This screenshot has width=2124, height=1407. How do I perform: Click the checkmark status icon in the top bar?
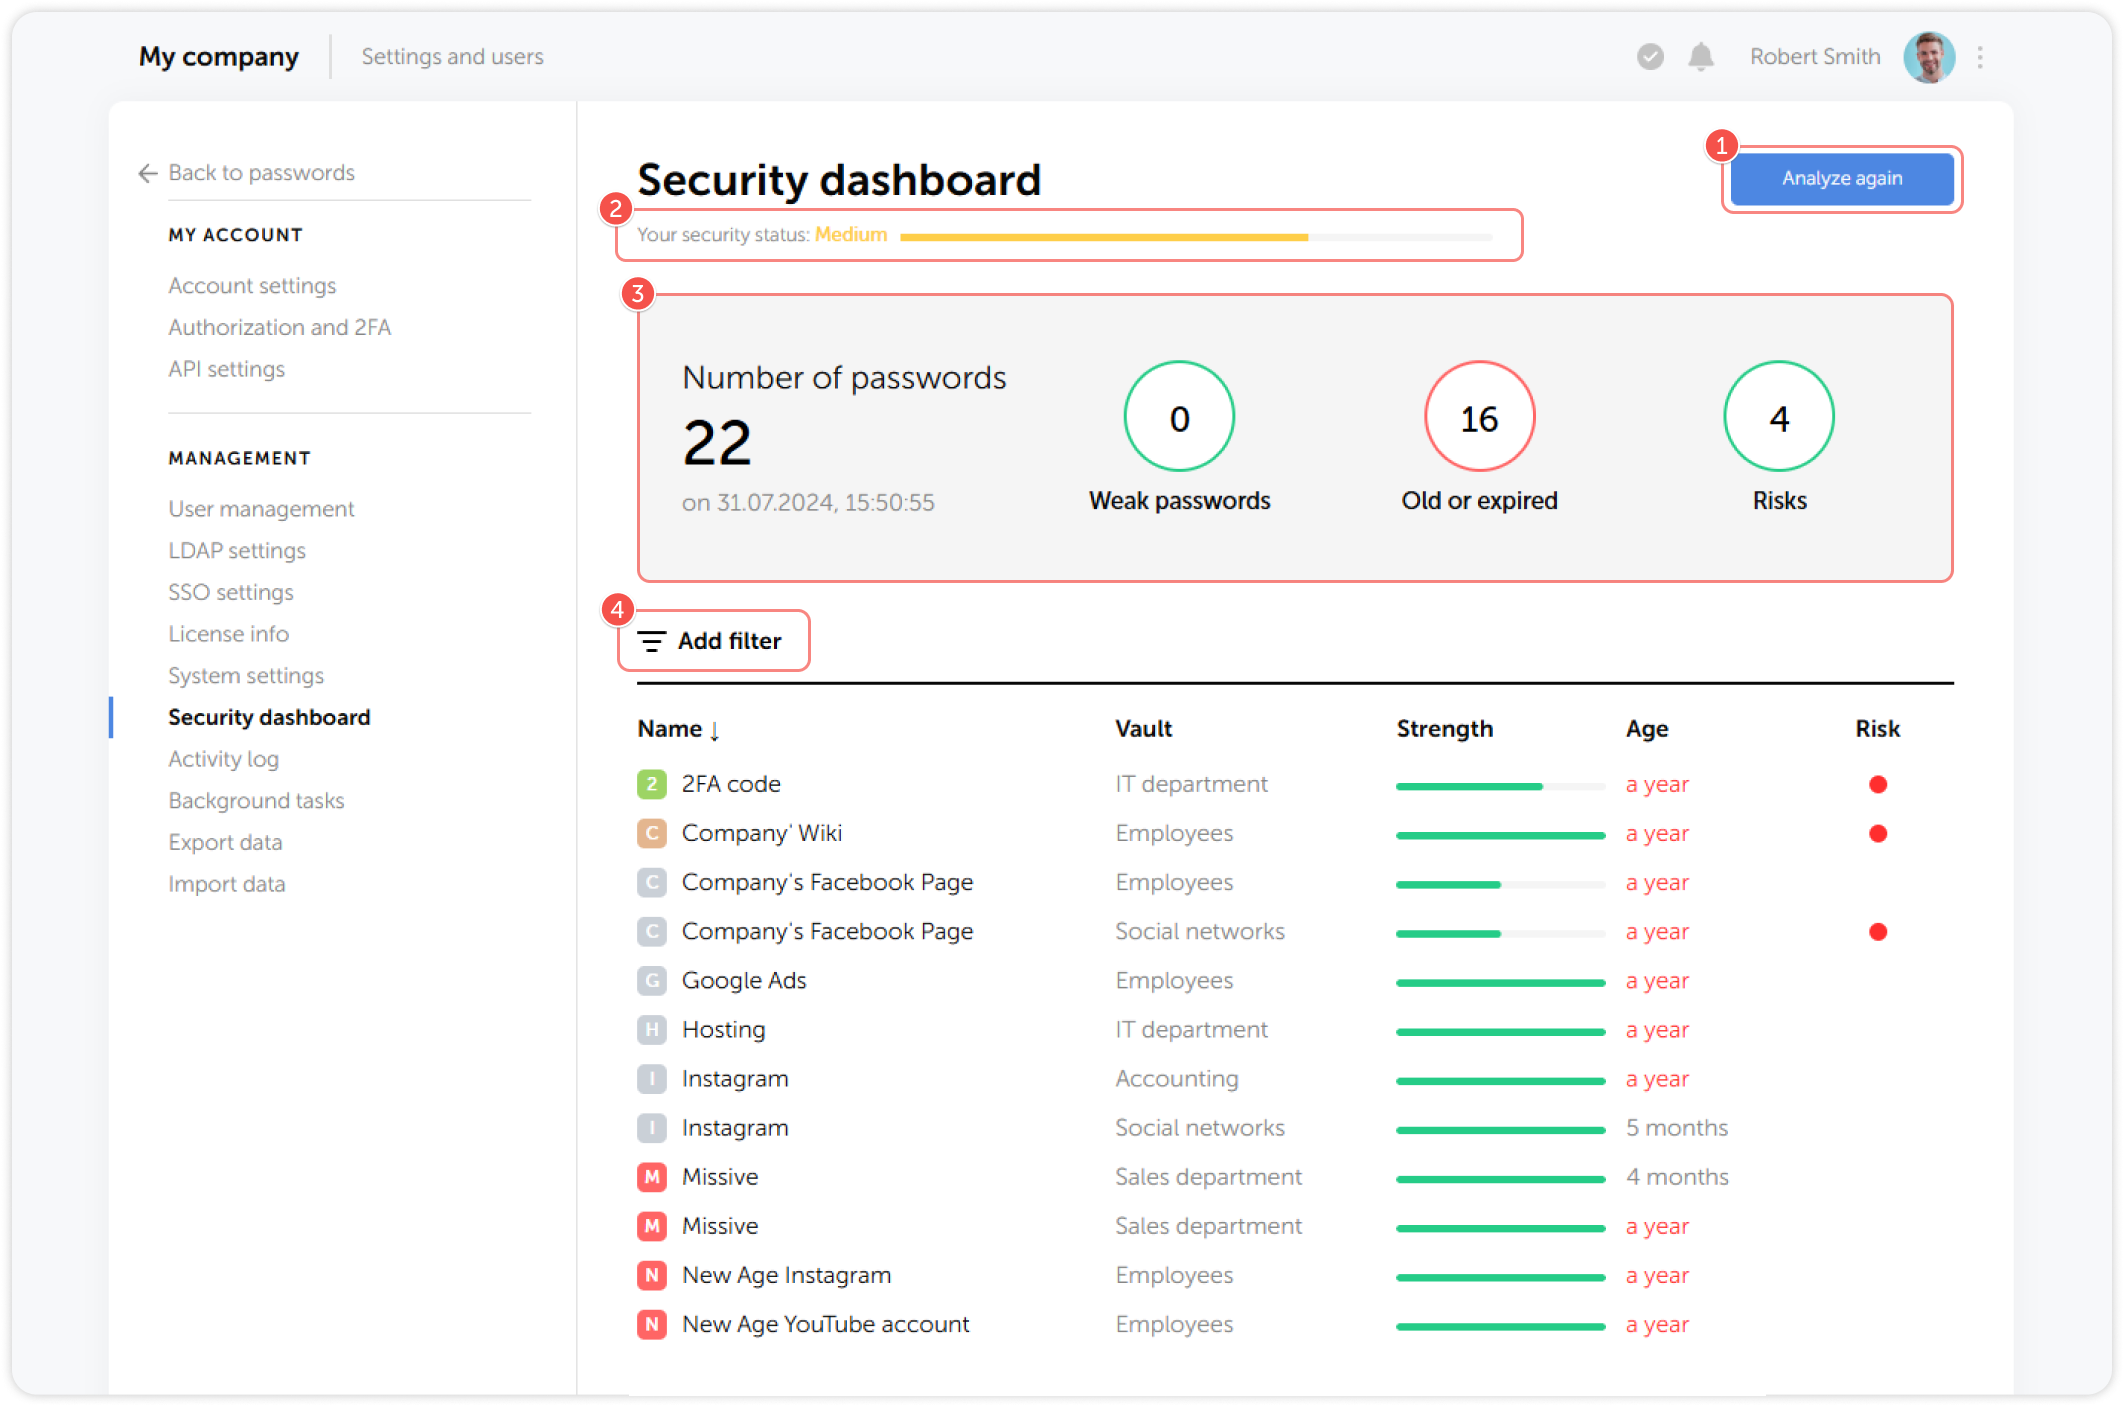click(1650, 57)
